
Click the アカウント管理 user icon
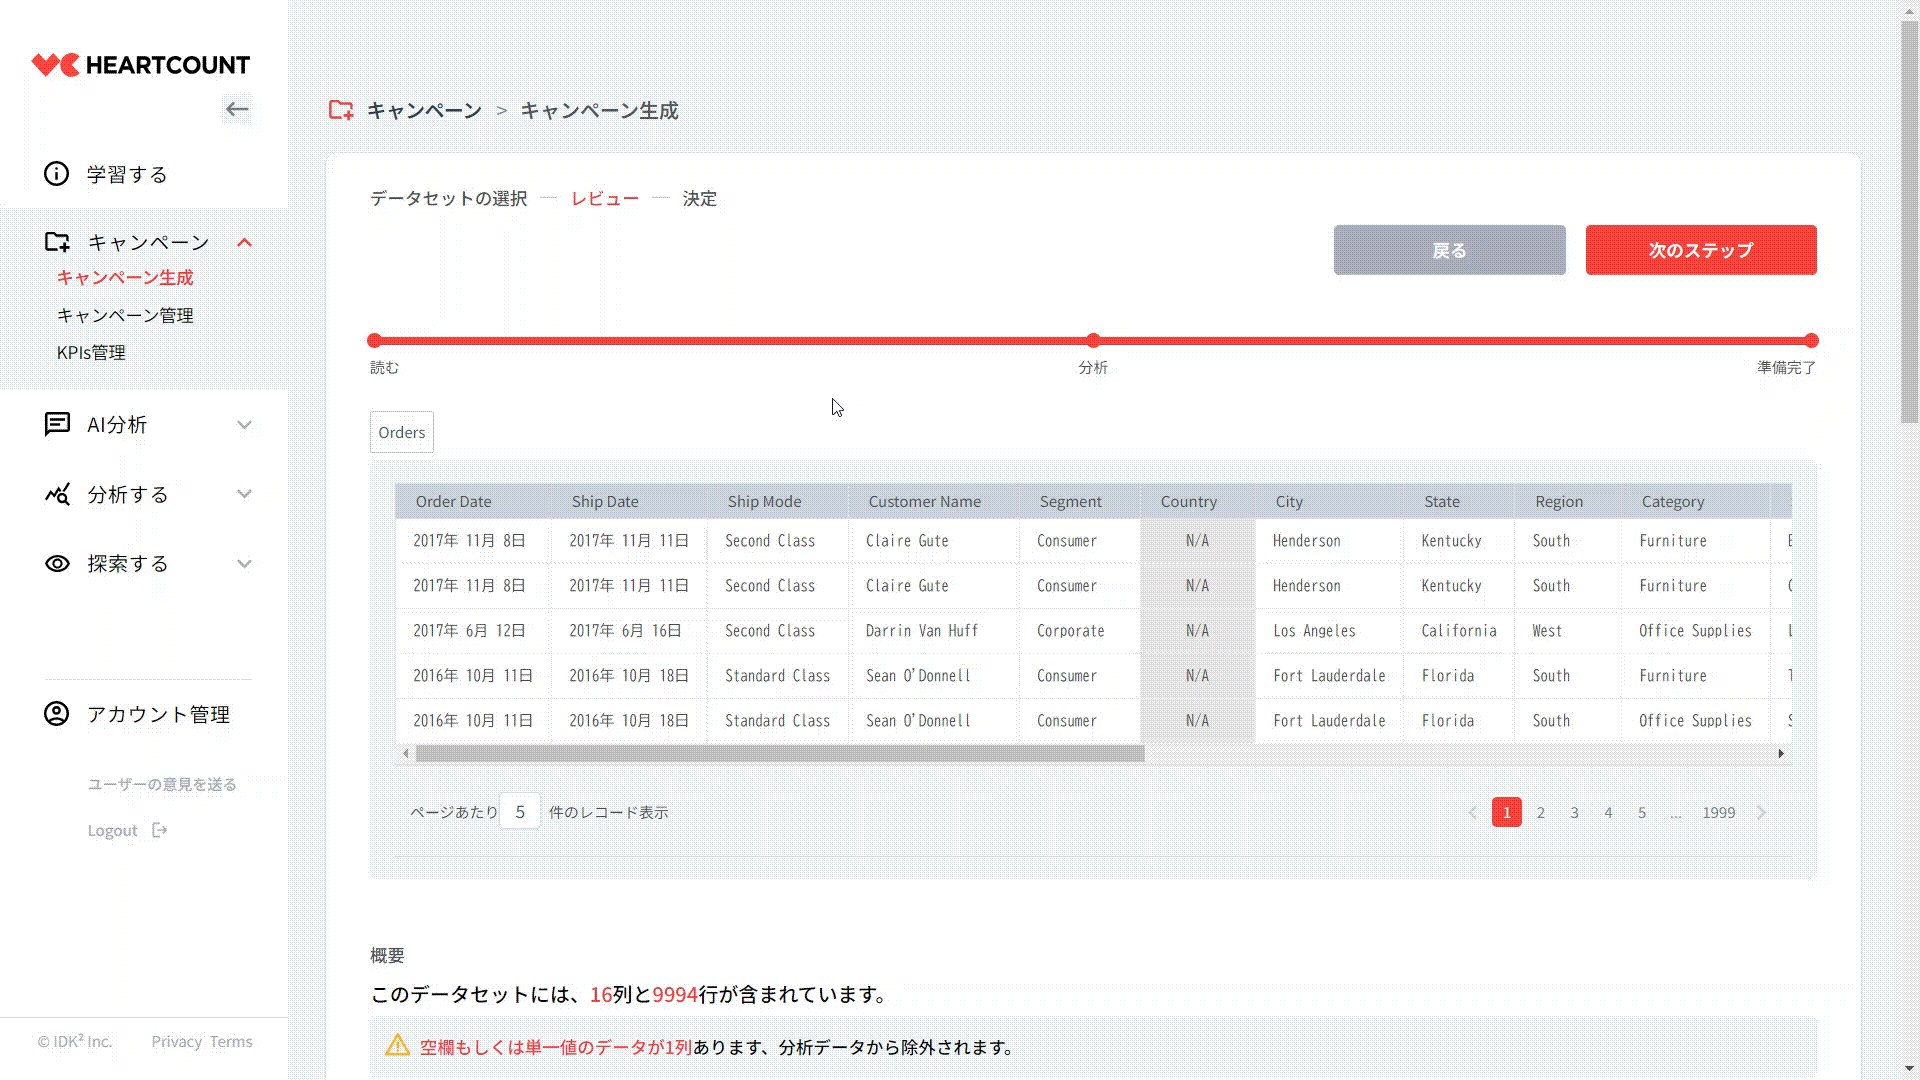click(x=57, y=714)
